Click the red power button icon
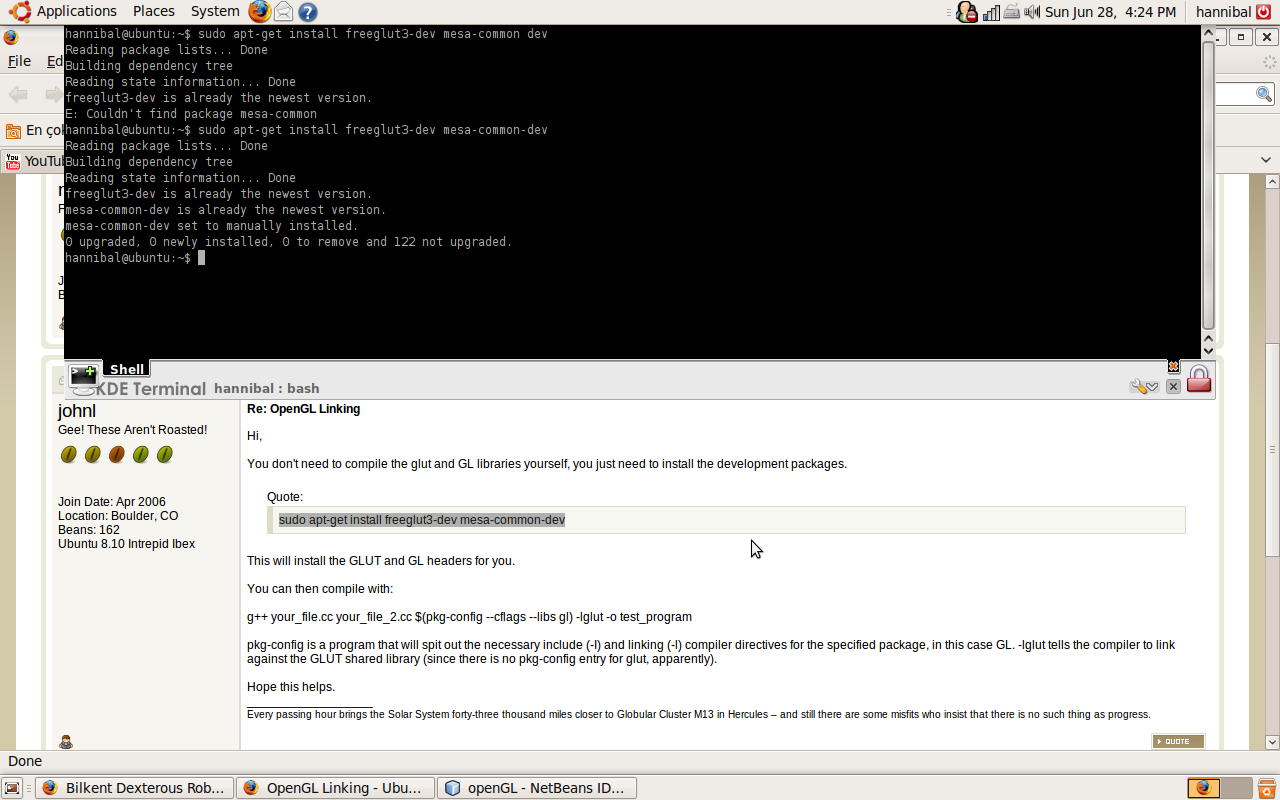Image resolution: width=1280 pixels, height=800 pixels. (x=1263, y=12)
